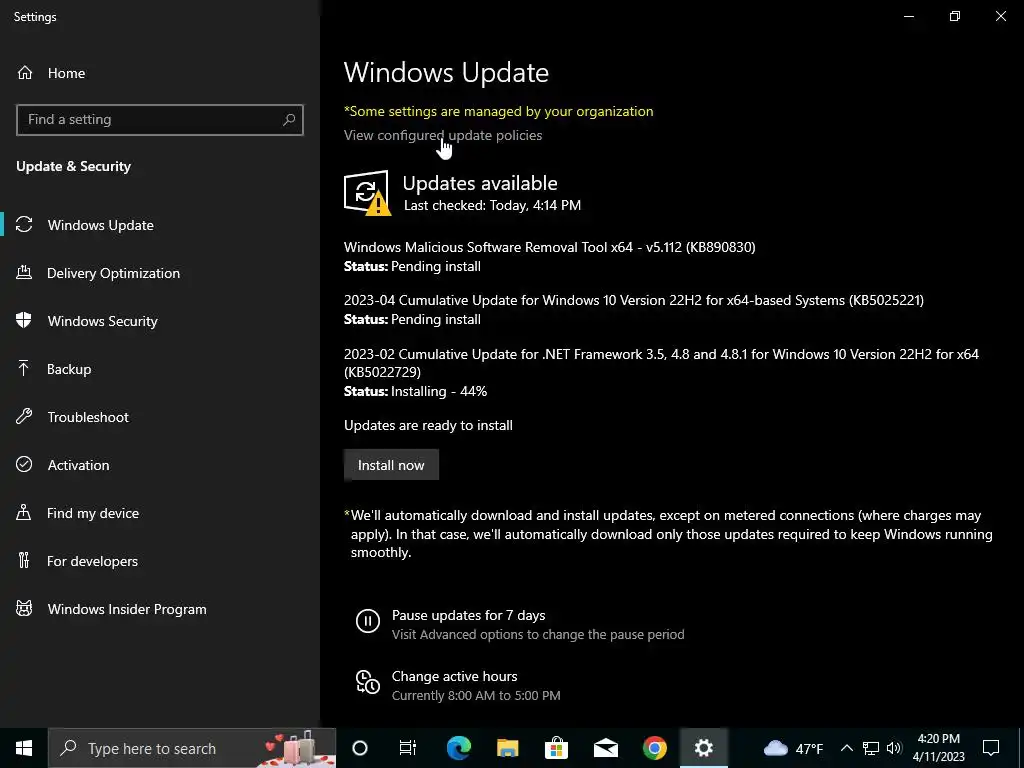
Task: Open Cortana circle in taskbar
Action: (360, 748)
